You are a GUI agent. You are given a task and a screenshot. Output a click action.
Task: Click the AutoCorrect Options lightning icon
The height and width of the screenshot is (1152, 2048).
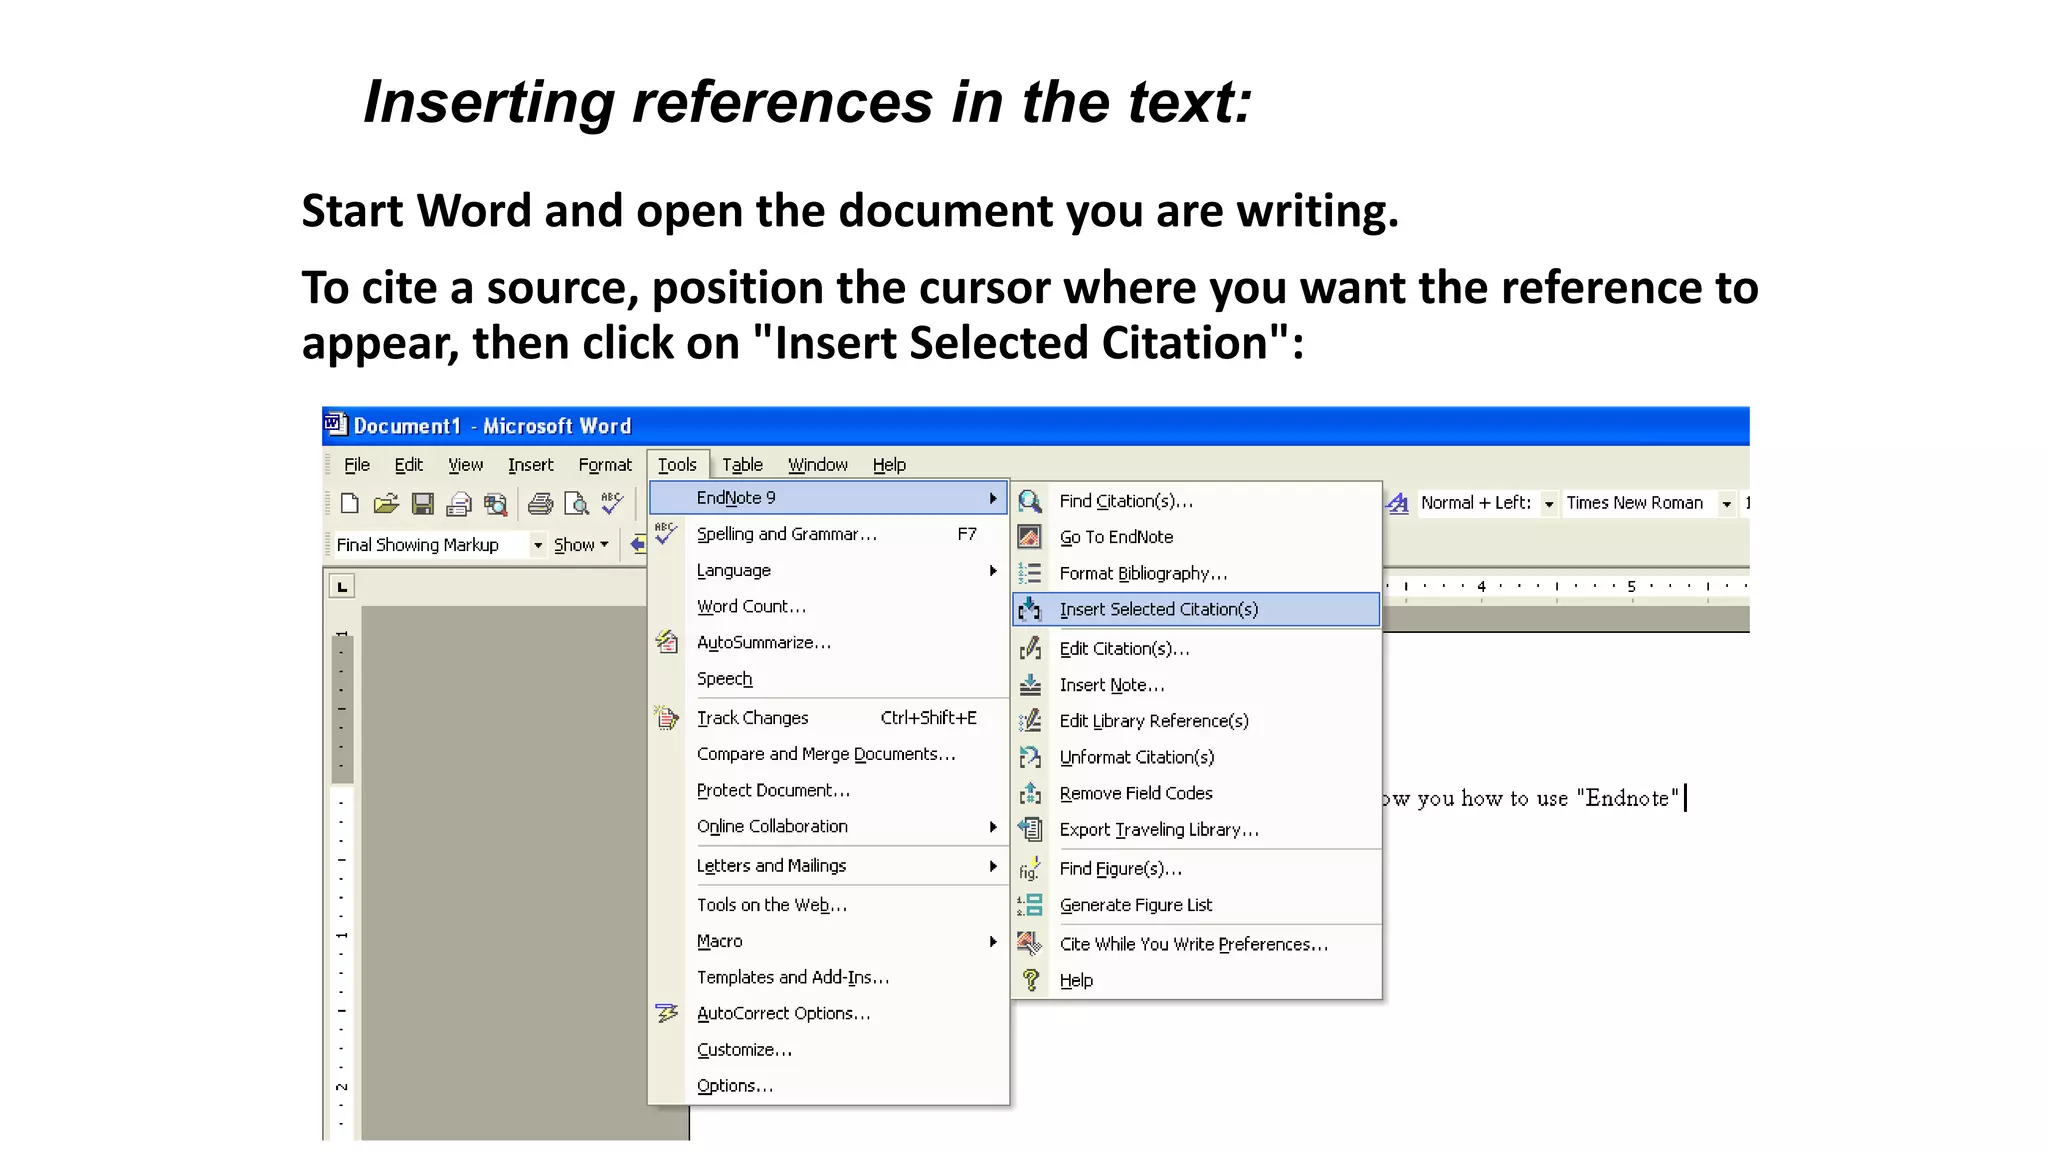click(667, 1013)
